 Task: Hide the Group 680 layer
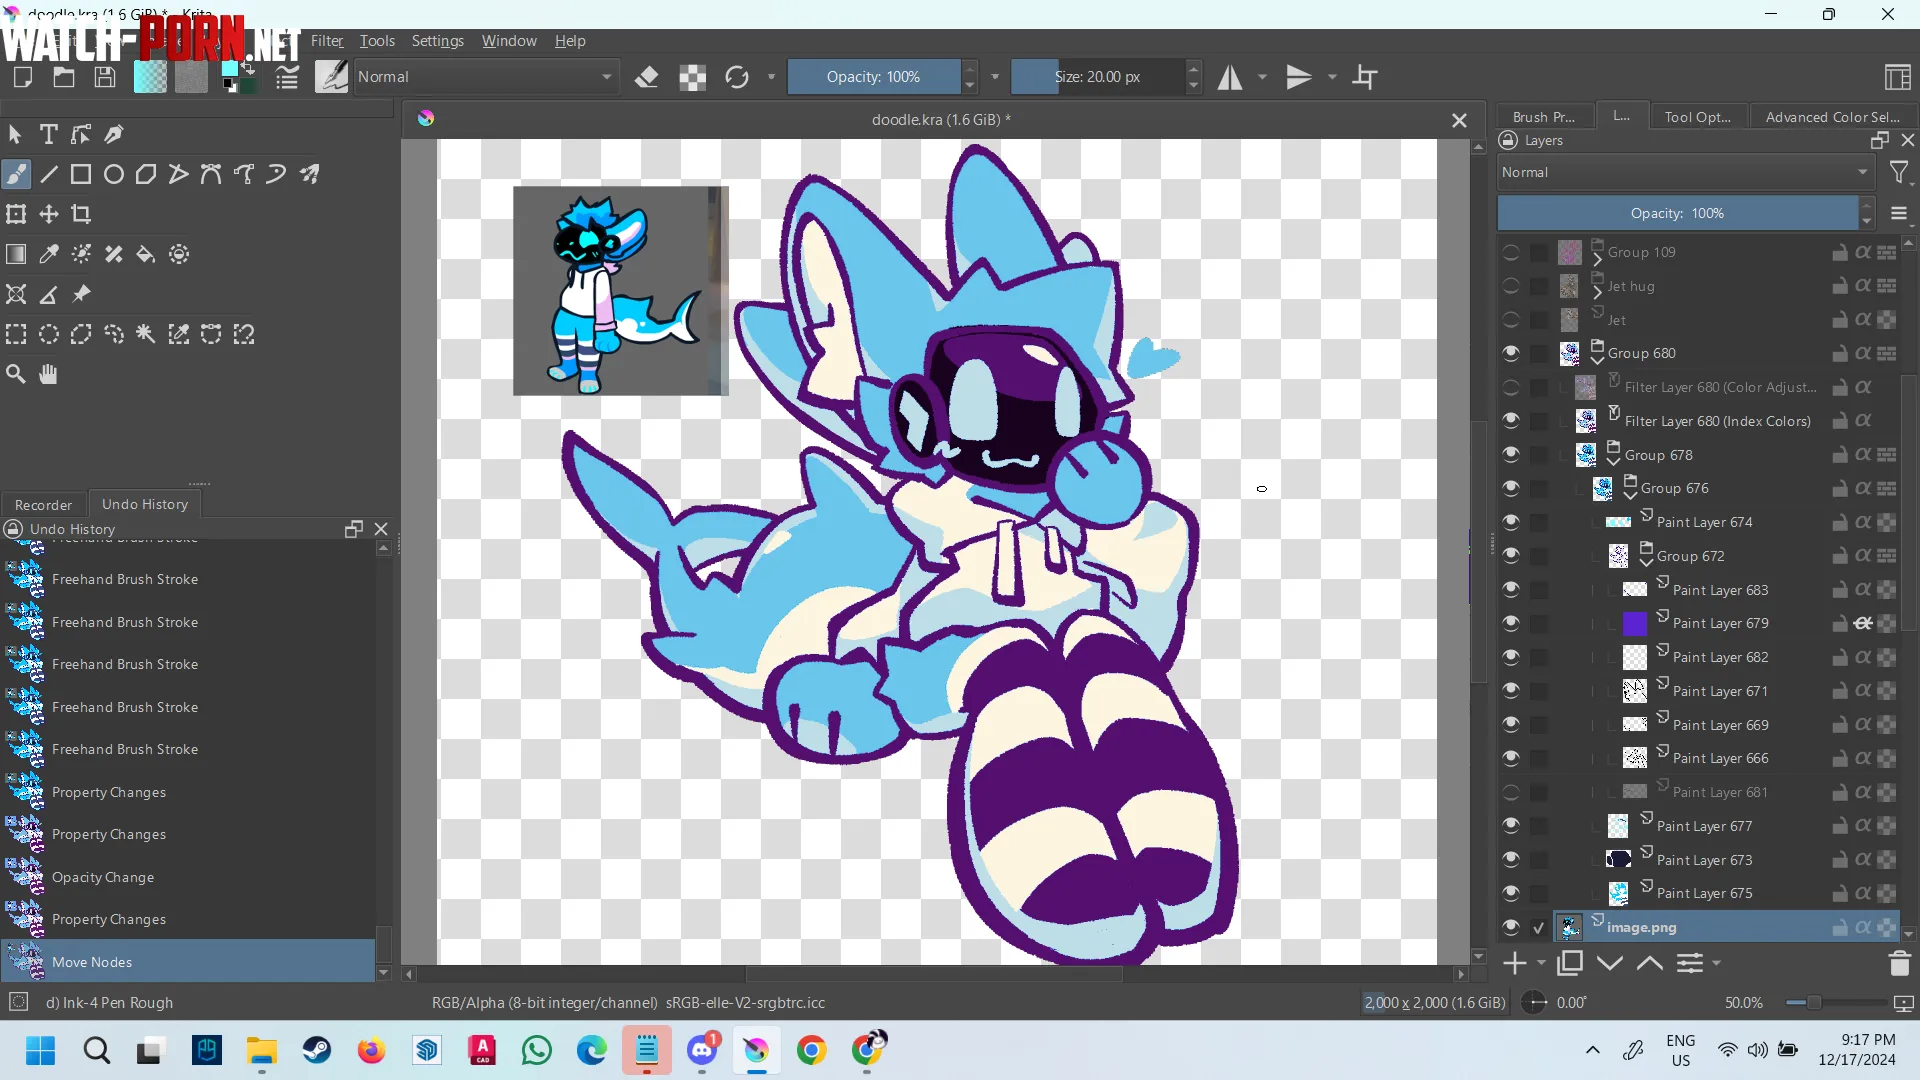[x=1511, y=353]
